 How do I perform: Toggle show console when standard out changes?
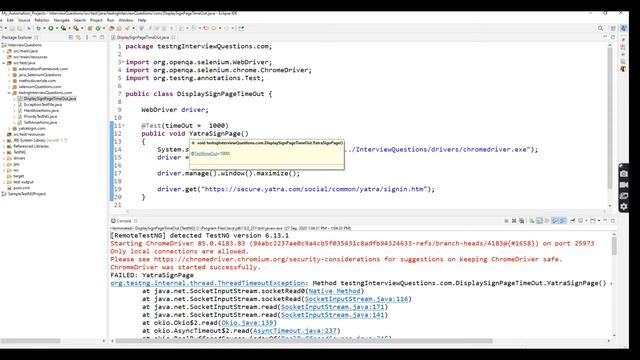(556, 221)
